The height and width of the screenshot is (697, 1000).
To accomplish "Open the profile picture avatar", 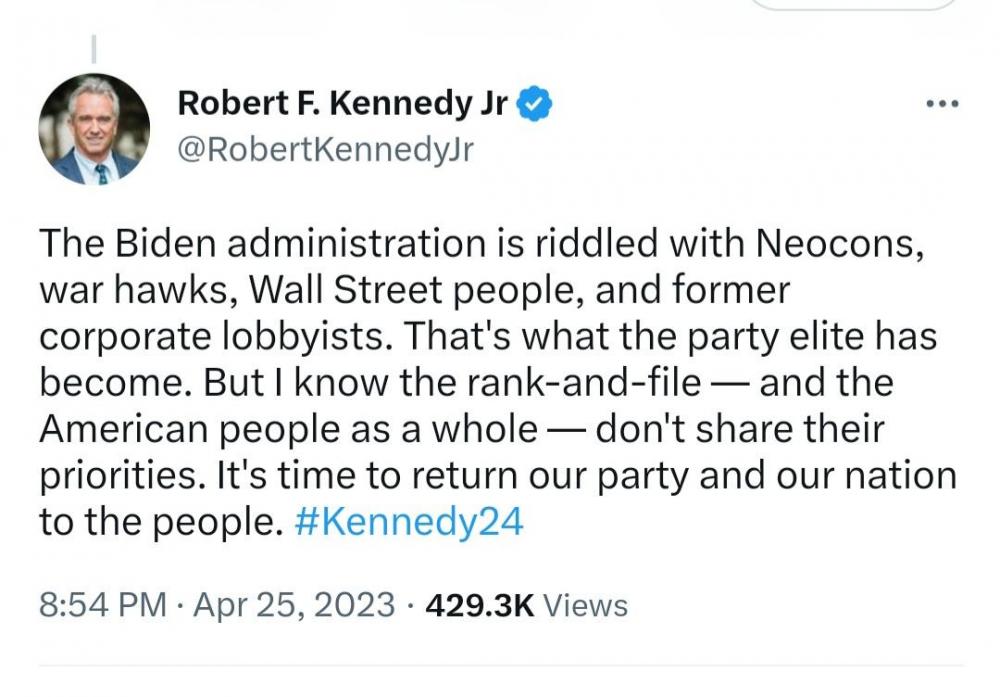I will click(94, 129).
